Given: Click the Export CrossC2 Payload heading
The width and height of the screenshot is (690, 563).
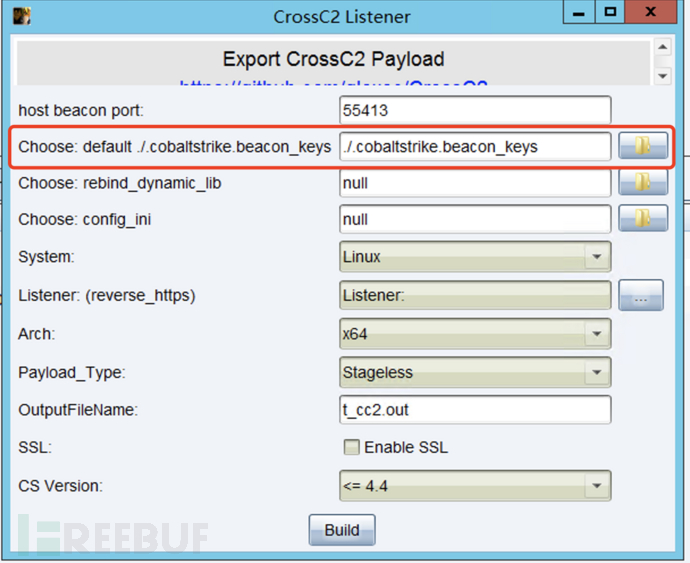Looking at the screenshot, I should click(334, 59).
